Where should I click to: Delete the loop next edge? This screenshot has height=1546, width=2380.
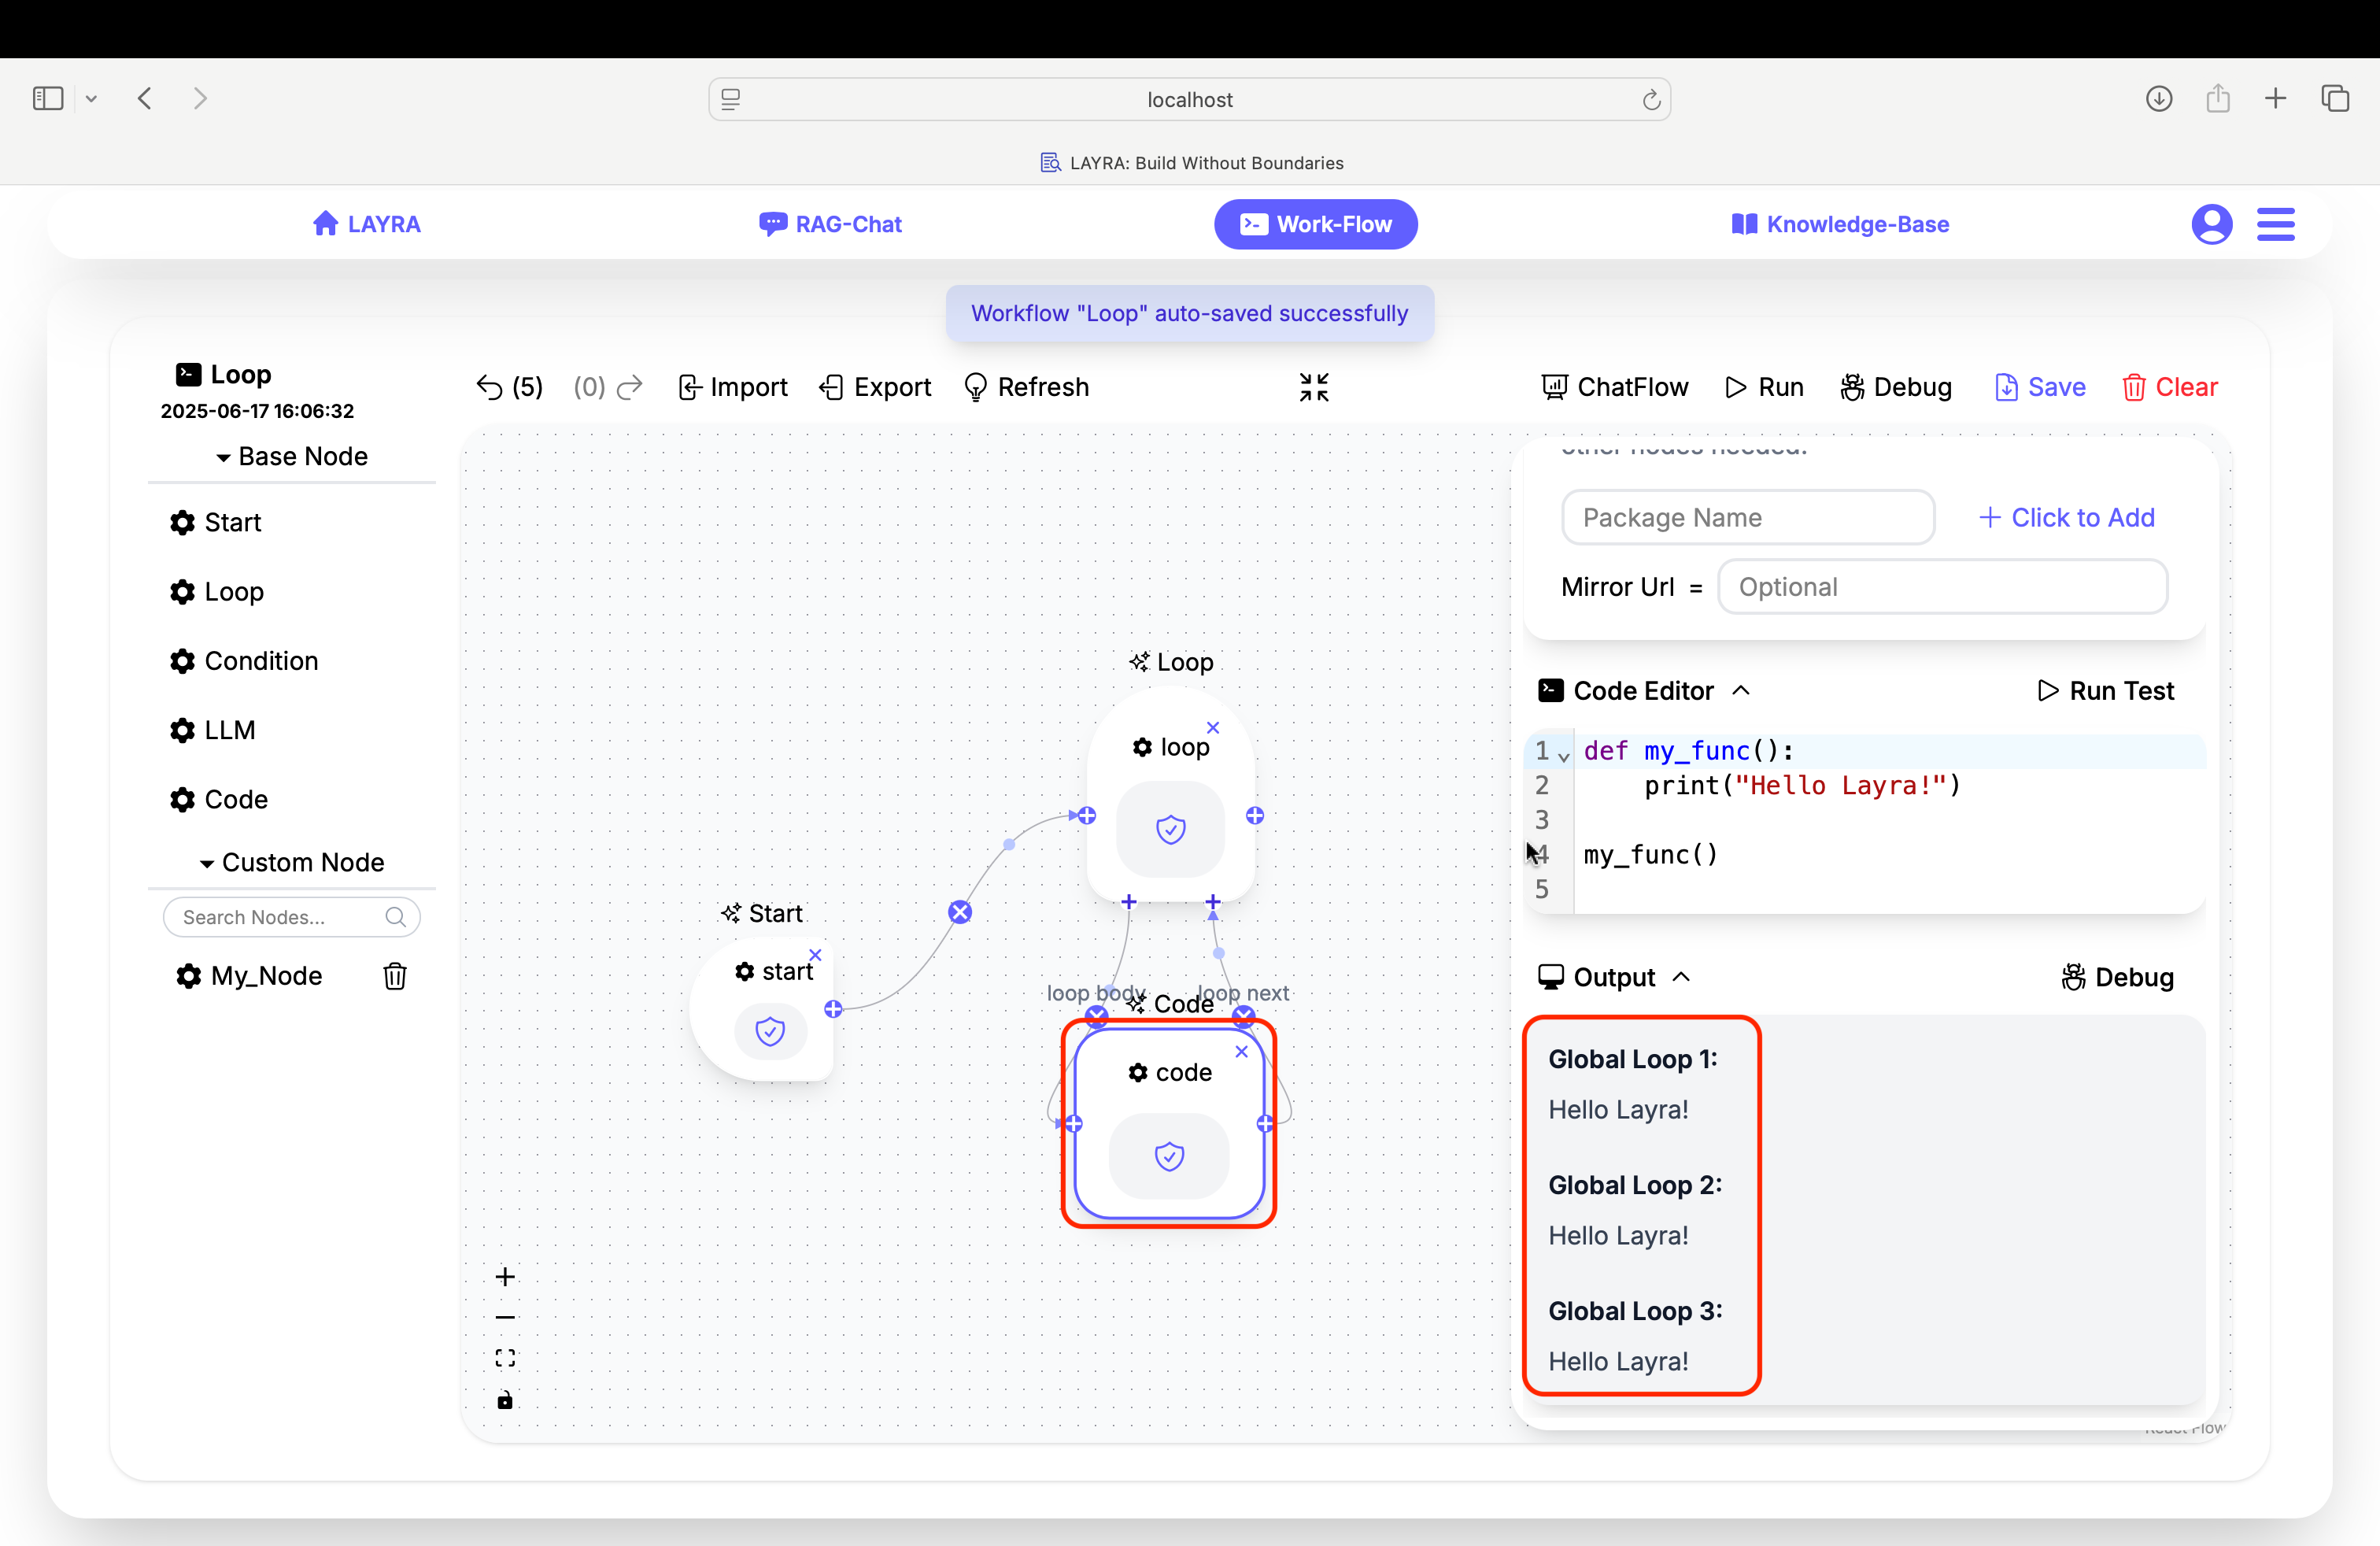[x=1243, y=1015]
